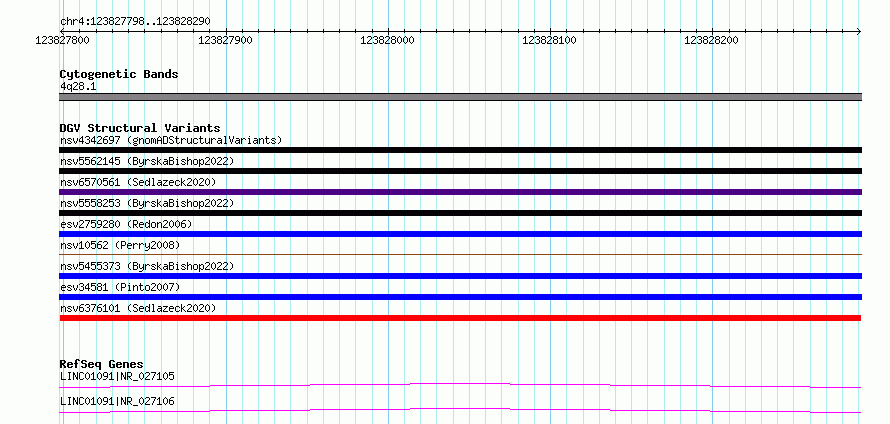This screenshot has height=424, width=890.
Task: Click the 123827800 ruler coordinate
Action: coord(62,40)
